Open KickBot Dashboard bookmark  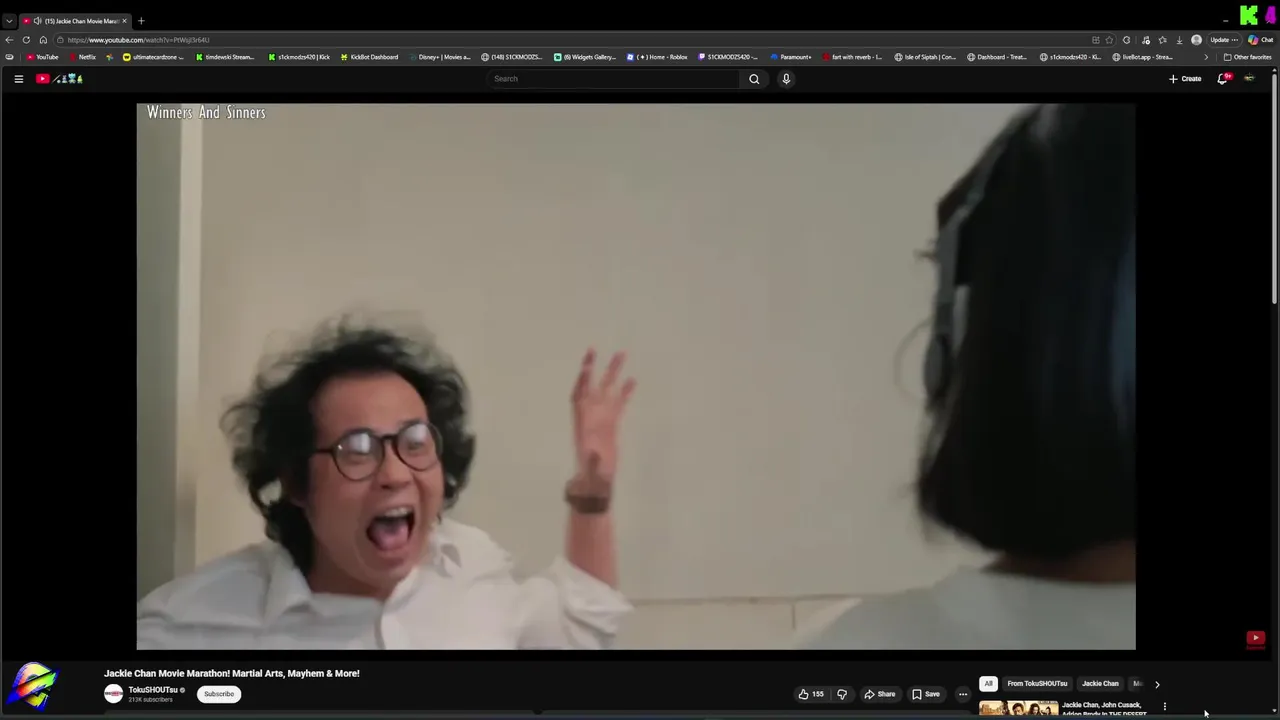tap(369, 57)
